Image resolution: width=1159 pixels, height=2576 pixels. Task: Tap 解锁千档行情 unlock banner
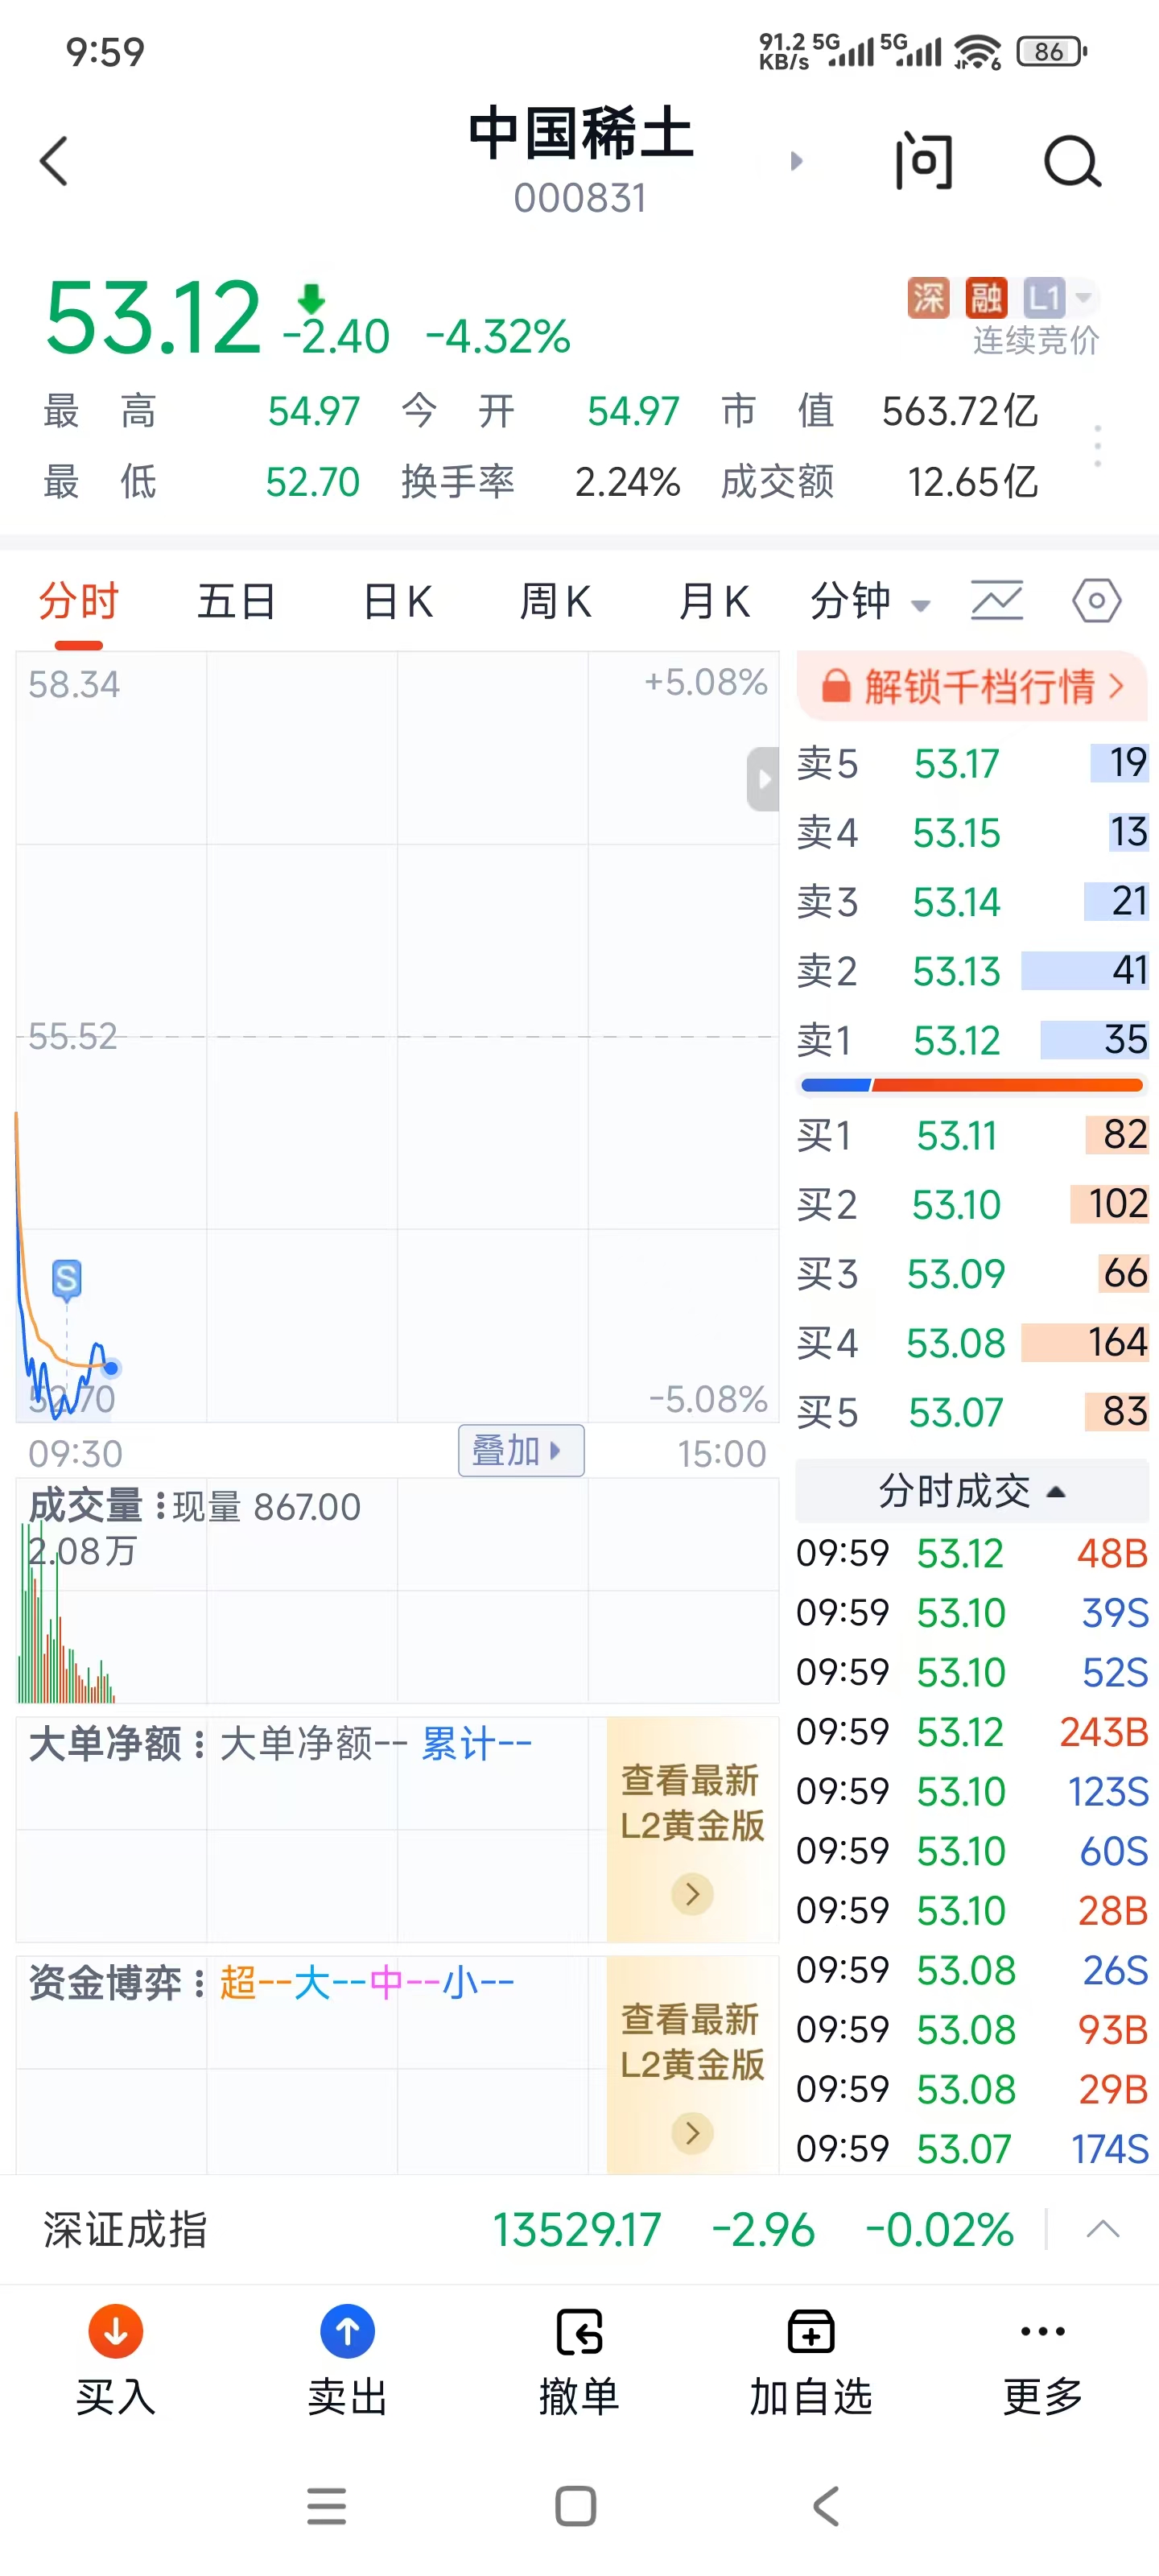pyautogui.click(x=972, y=687)
